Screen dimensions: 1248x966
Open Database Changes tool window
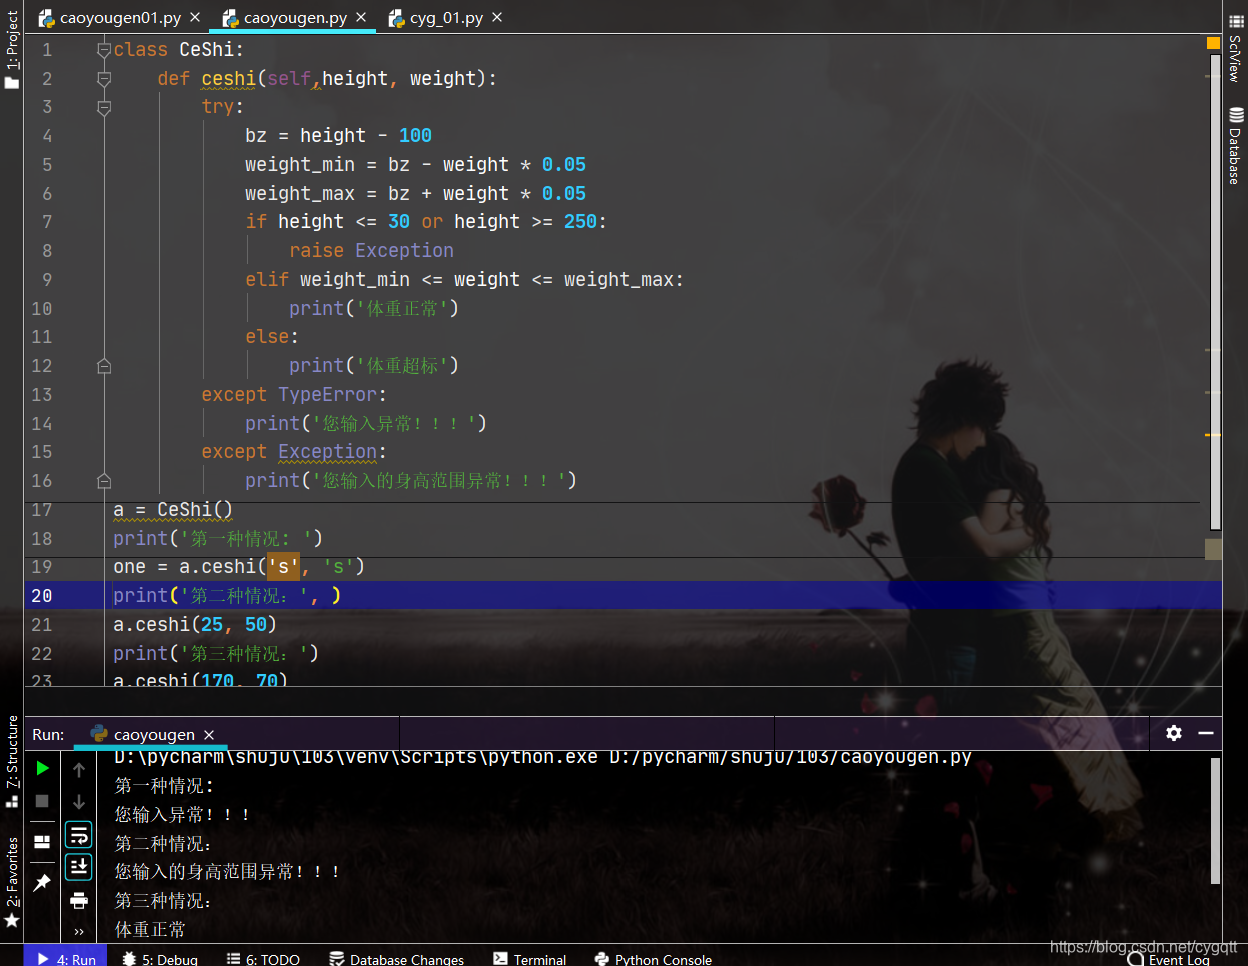pyautogui.click(x=396, y=959)
